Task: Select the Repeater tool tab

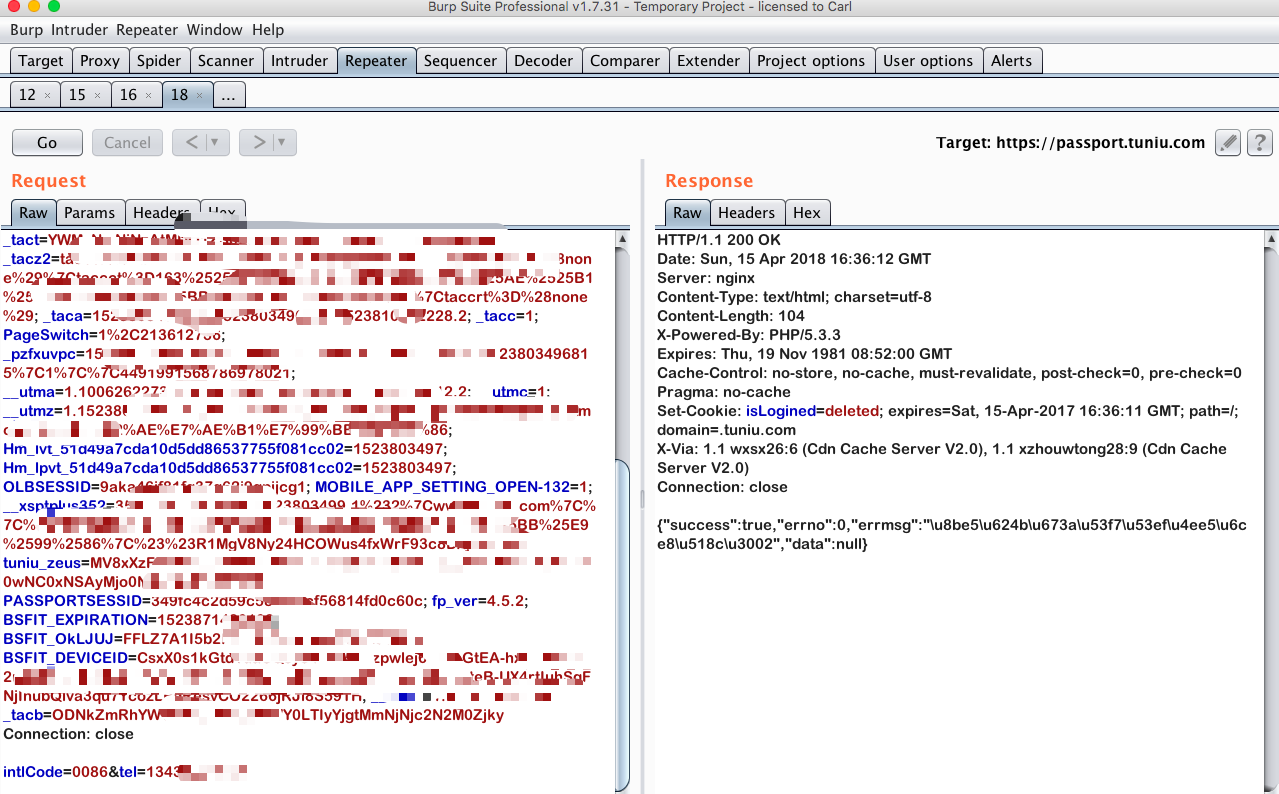Action: (x=376, y=61)
